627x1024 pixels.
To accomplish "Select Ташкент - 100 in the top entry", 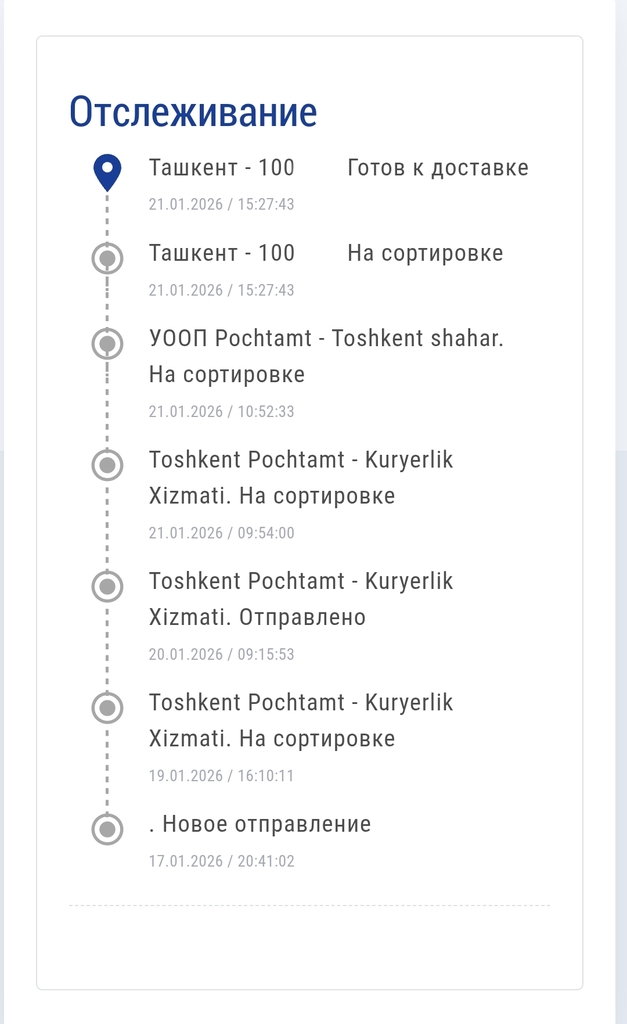I will [222, 168].
